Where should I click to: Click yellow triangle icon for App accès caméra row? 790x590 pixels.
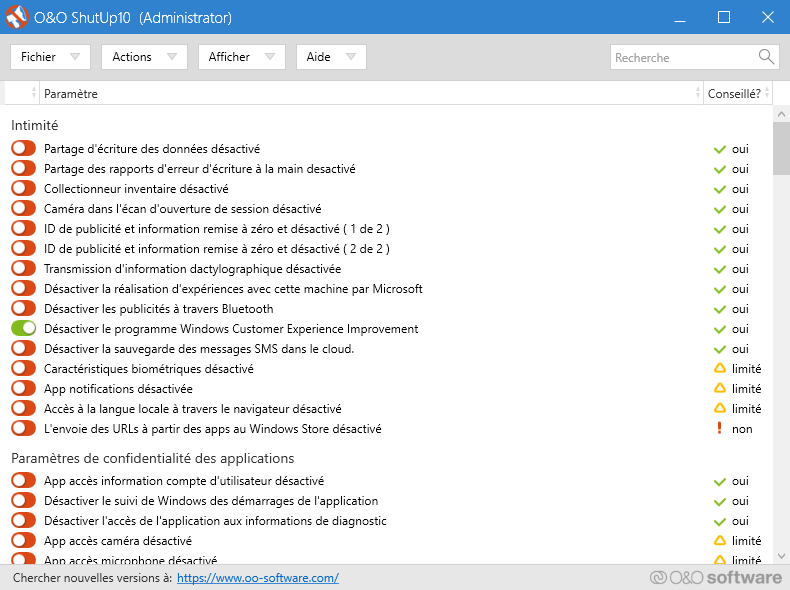click(x=720, y=540)
